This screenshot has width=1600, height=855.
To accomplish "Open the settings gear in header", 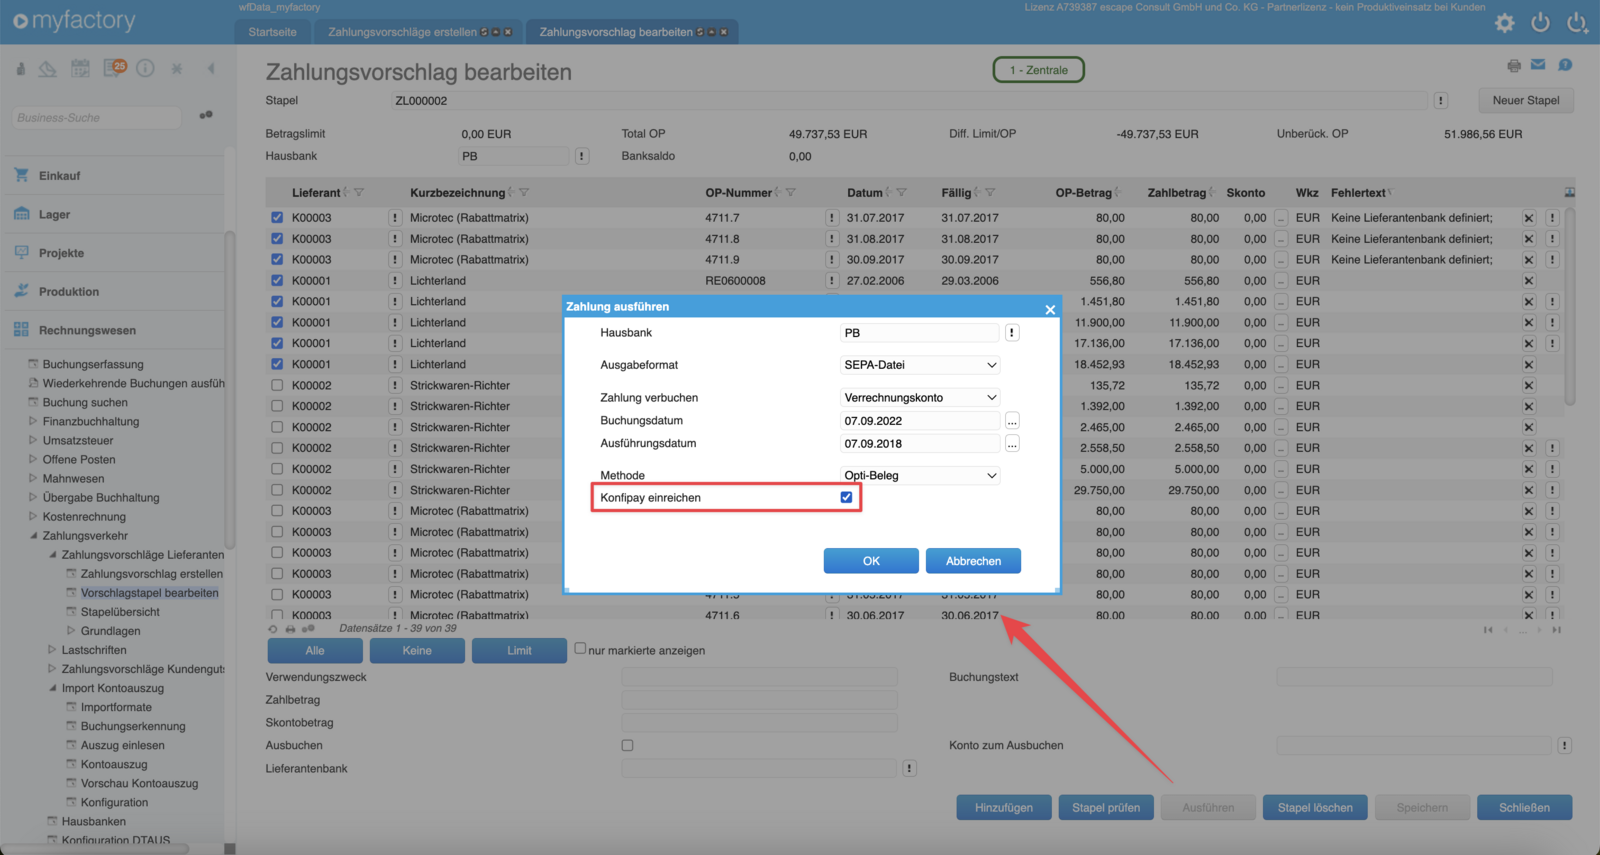I will click(1504, 23).
